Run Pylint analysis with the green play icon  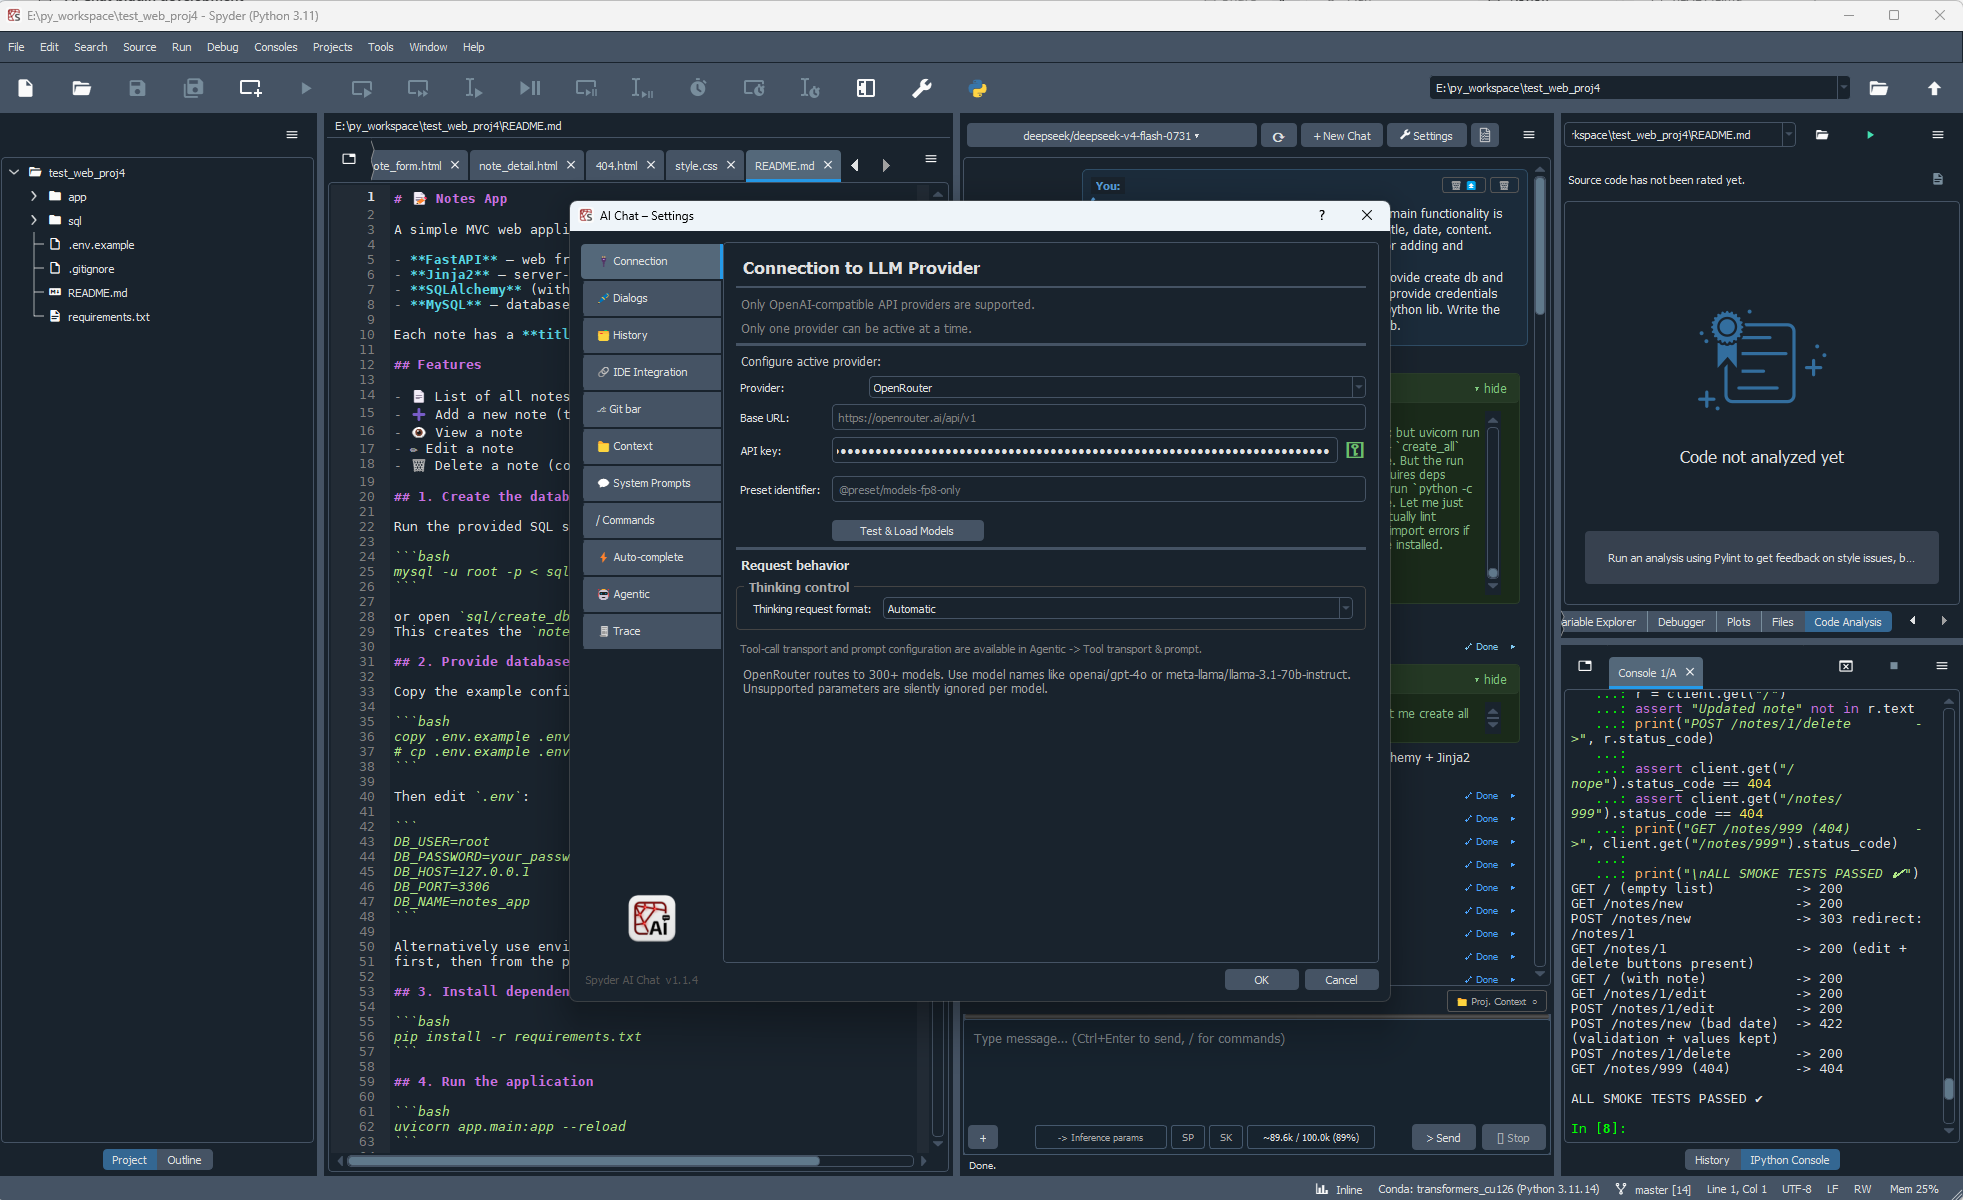pos(1870,134)
